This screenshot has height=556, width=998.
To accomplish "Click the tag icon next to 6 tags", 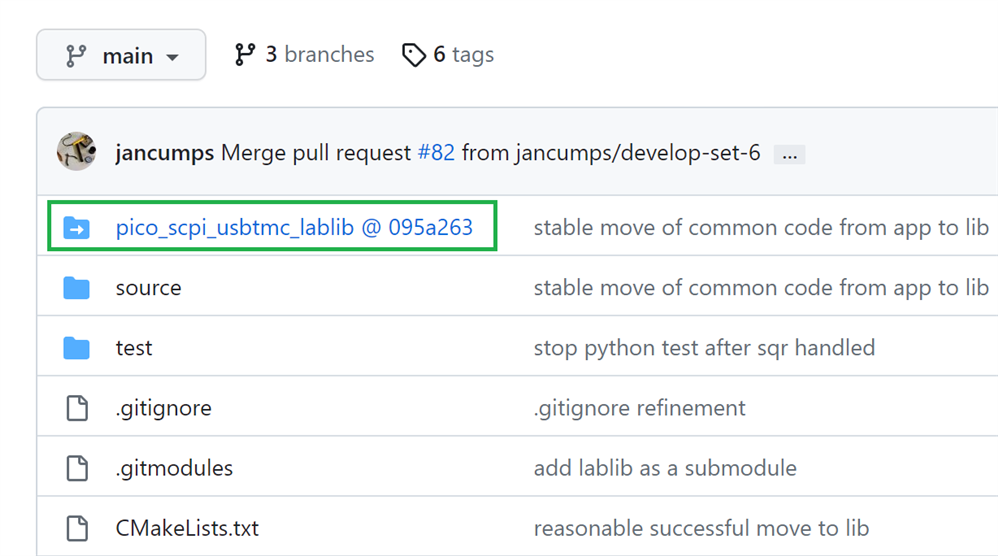I will pos(414,55).
